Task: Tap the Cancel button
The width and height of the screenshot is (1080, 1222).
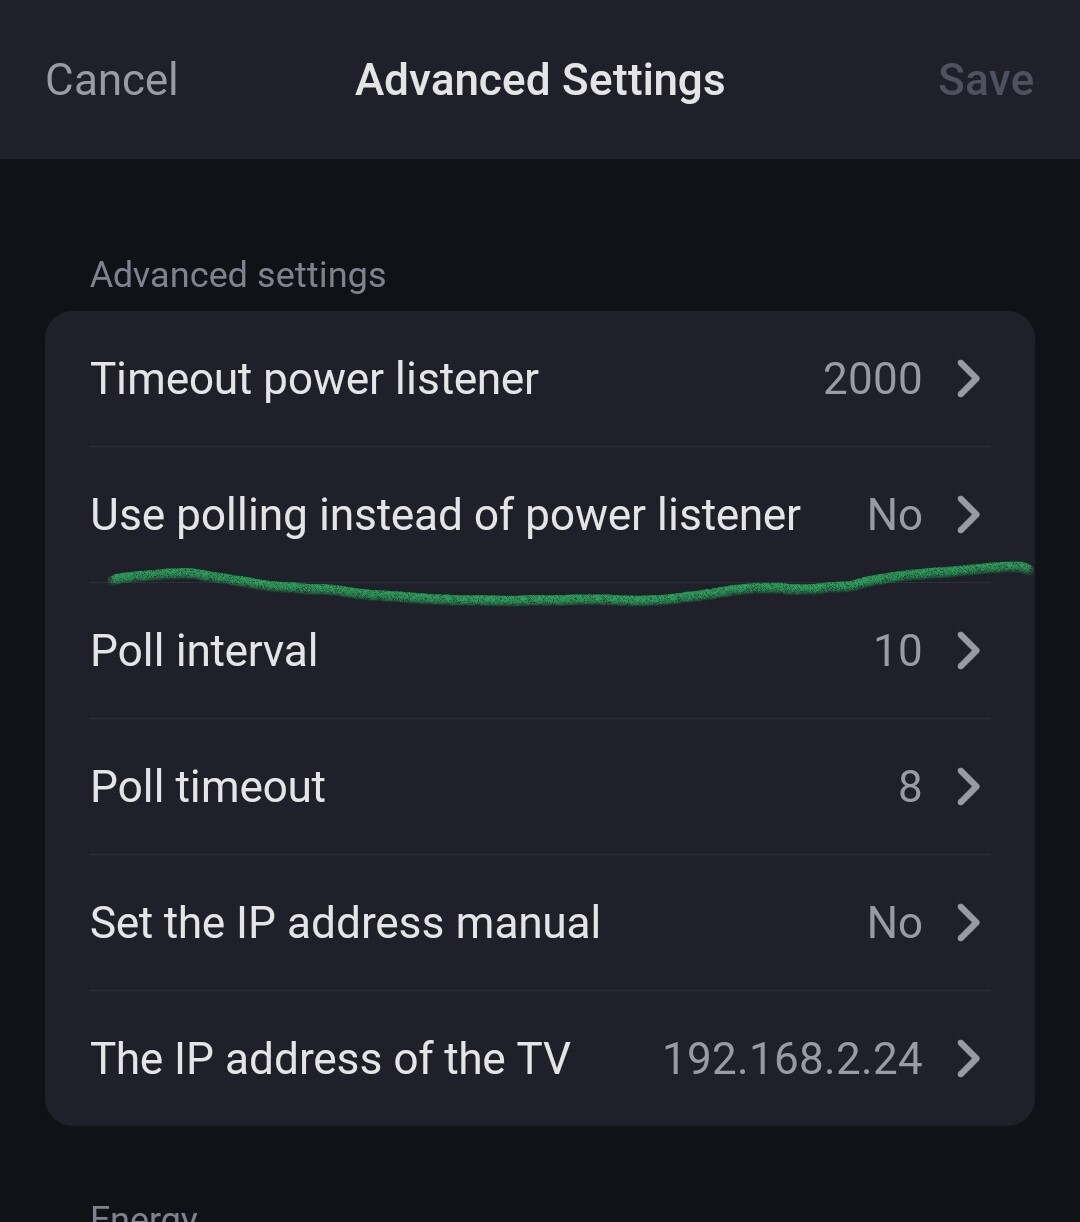Action: click(112, 80)
